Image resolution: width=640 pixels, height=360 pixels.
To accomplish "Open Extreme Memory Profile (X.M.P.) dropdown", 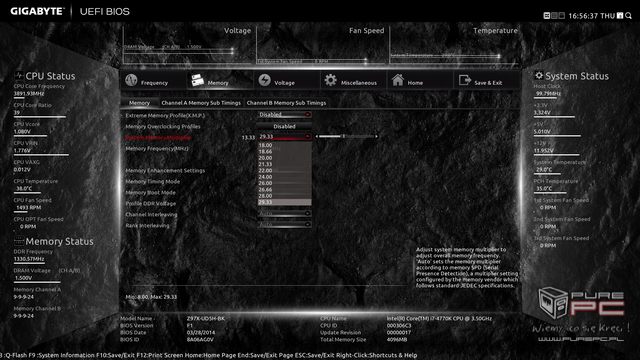I will coord(284,115).
